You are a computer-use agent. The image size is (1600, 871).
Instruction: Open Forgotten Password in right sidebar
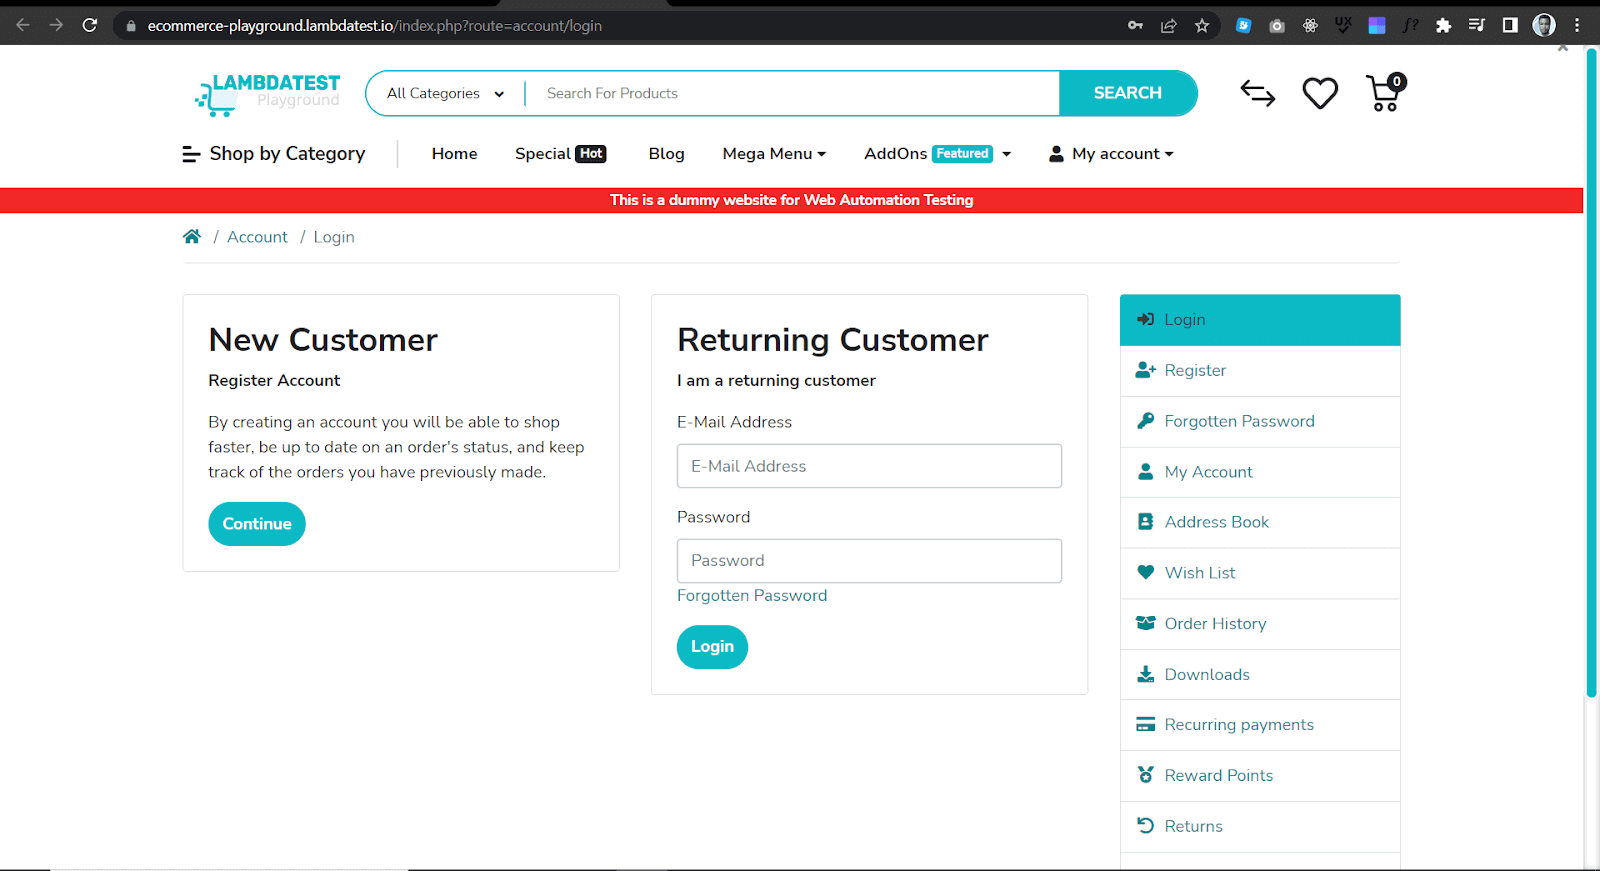(x=1260, y=422)
